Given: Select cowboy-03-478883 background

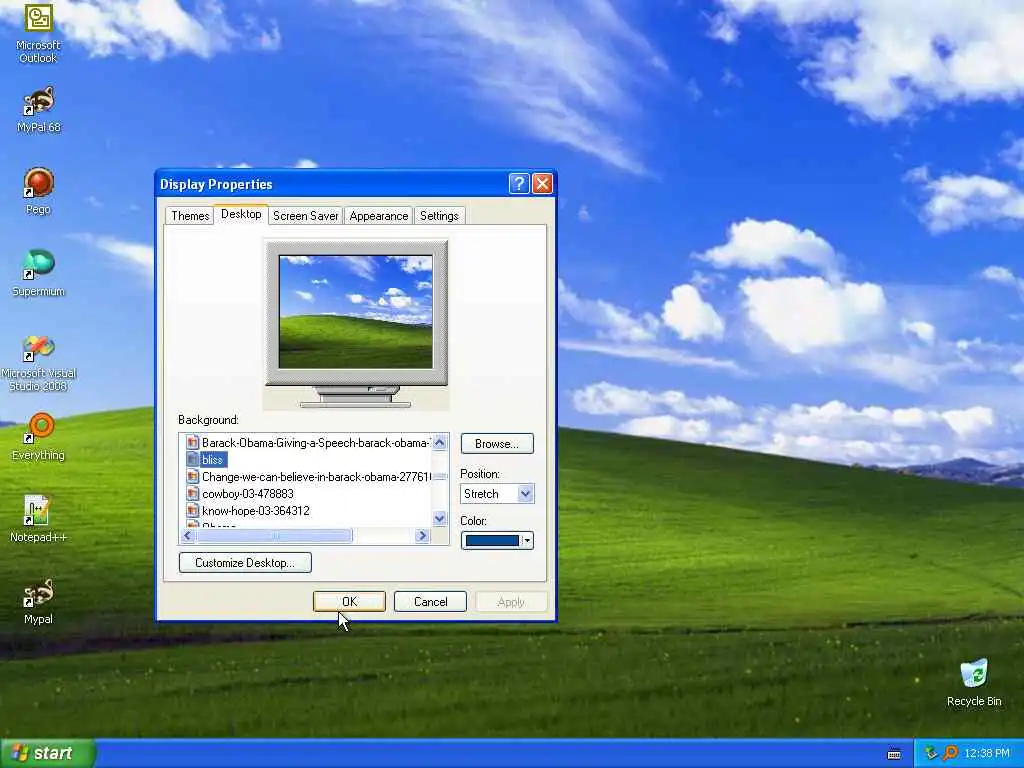Looking at the screenshot, I should tap(248, 494).
